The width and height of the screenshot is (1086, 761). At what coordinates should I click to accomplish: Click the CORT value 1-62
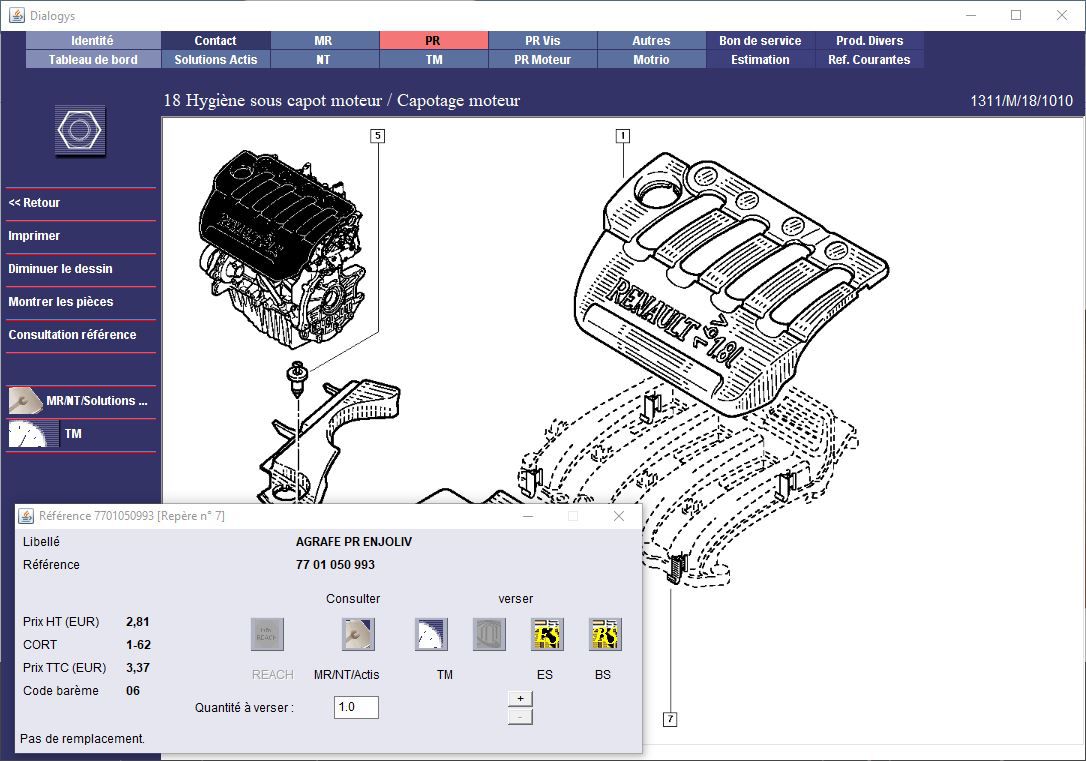click(x=139, y=645)
